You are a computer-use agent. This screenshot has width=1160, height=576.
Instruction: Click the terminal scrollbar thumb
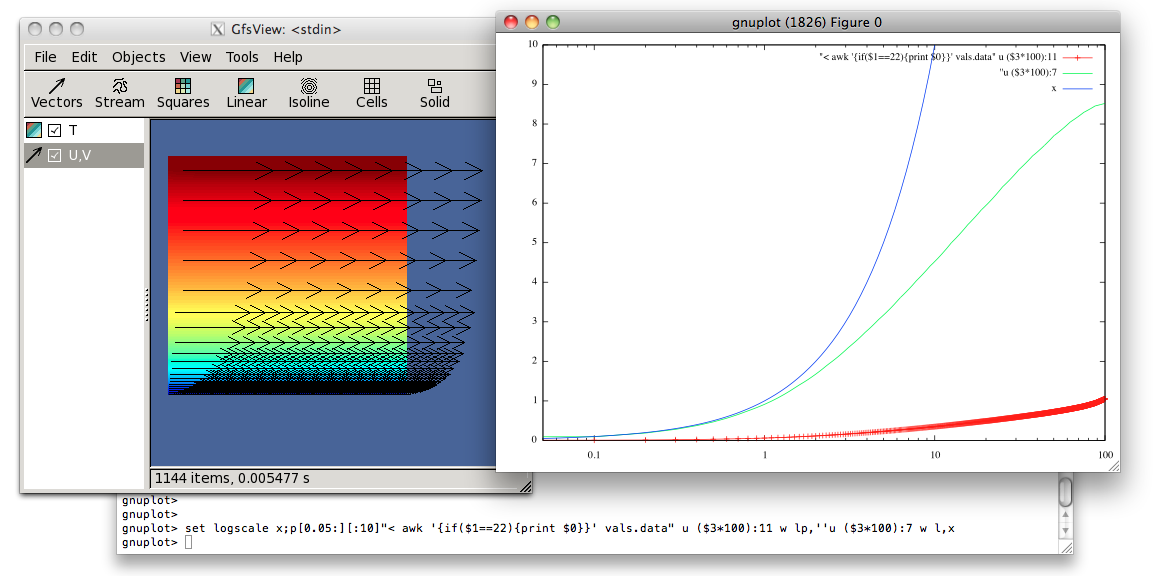(x=1065, y=491)
